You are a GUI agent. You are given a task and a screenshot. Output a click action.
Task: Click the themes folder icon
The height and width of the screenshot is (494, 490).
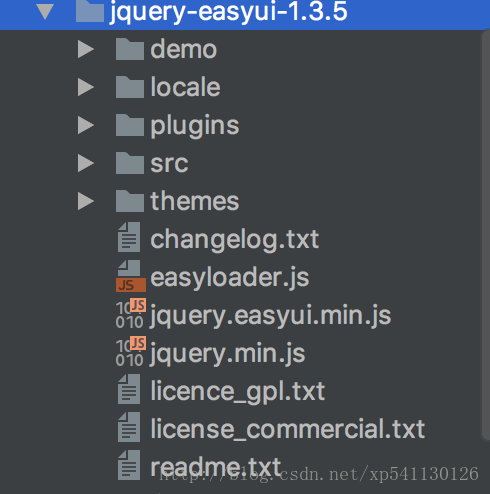(130, 201)
